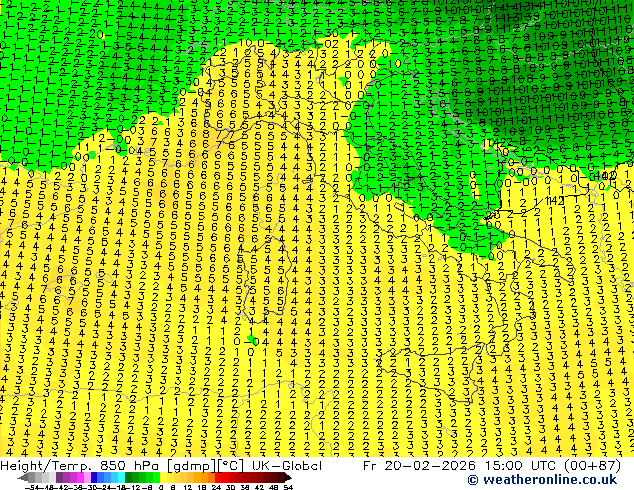This screenshot has height=490, width=634.
Task: Click the 'Fr 20-02-2026' date text
Action: point(419,466)
